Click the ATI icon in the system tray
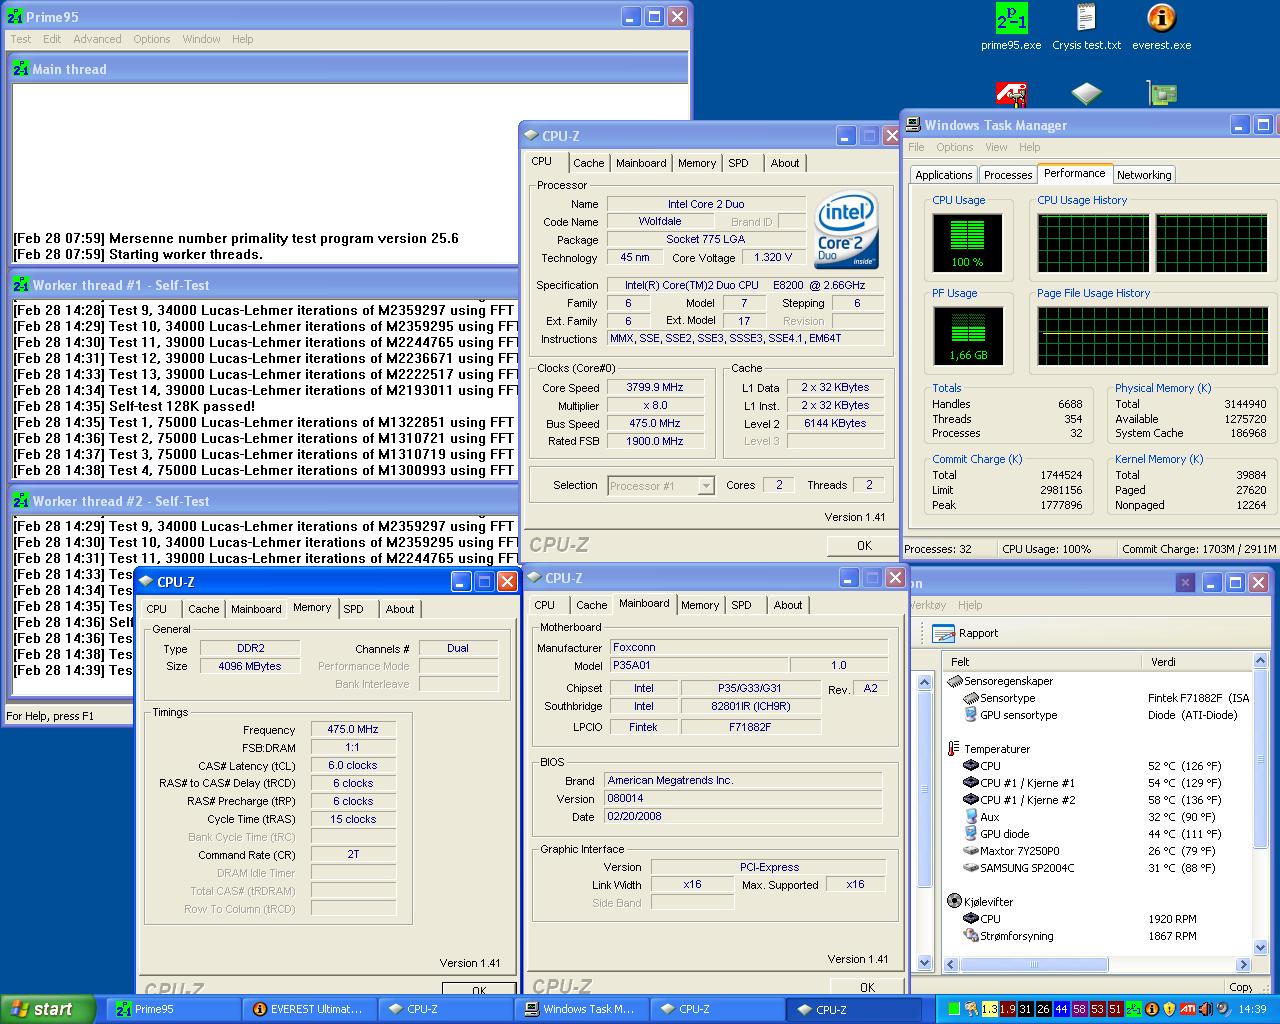The height and width of the screenshot is (1024, 1280). point(1187,1009)
